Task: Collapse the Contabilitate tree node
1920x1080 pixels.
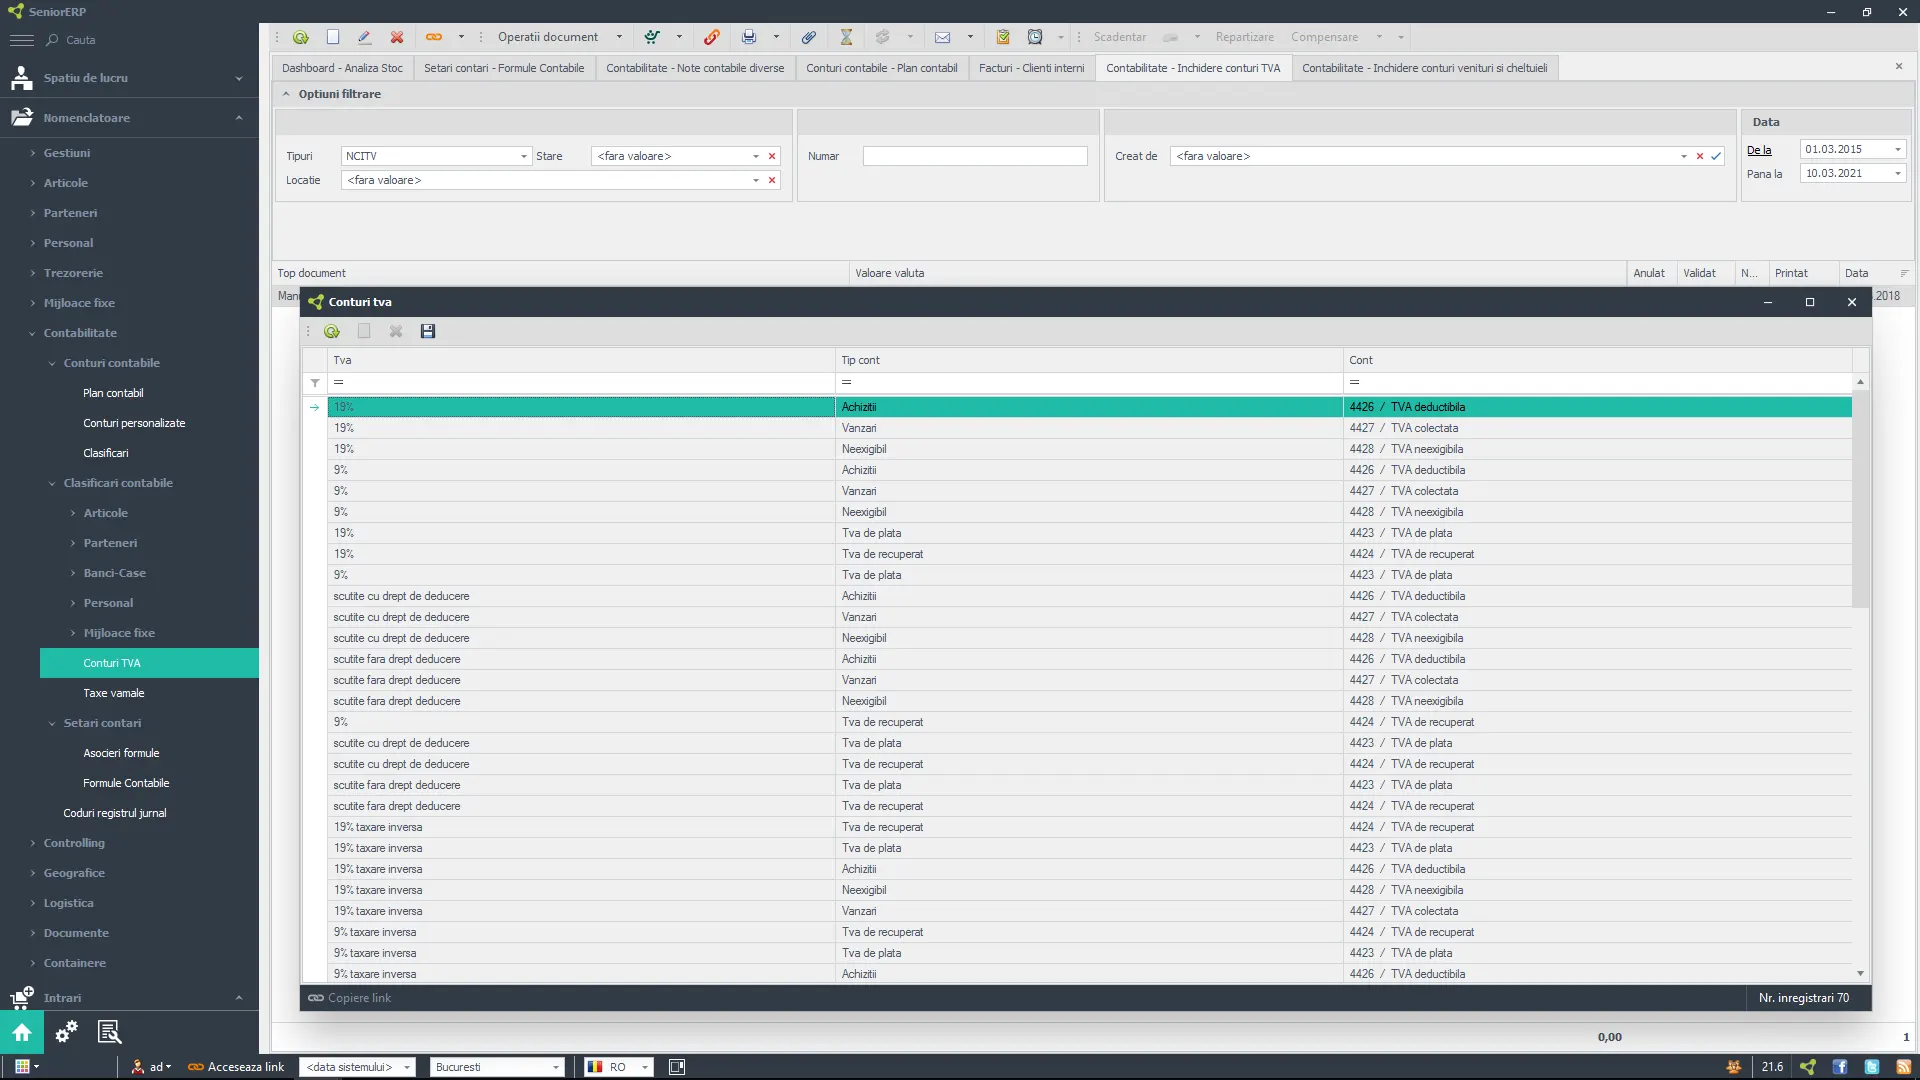Action: 33,333
